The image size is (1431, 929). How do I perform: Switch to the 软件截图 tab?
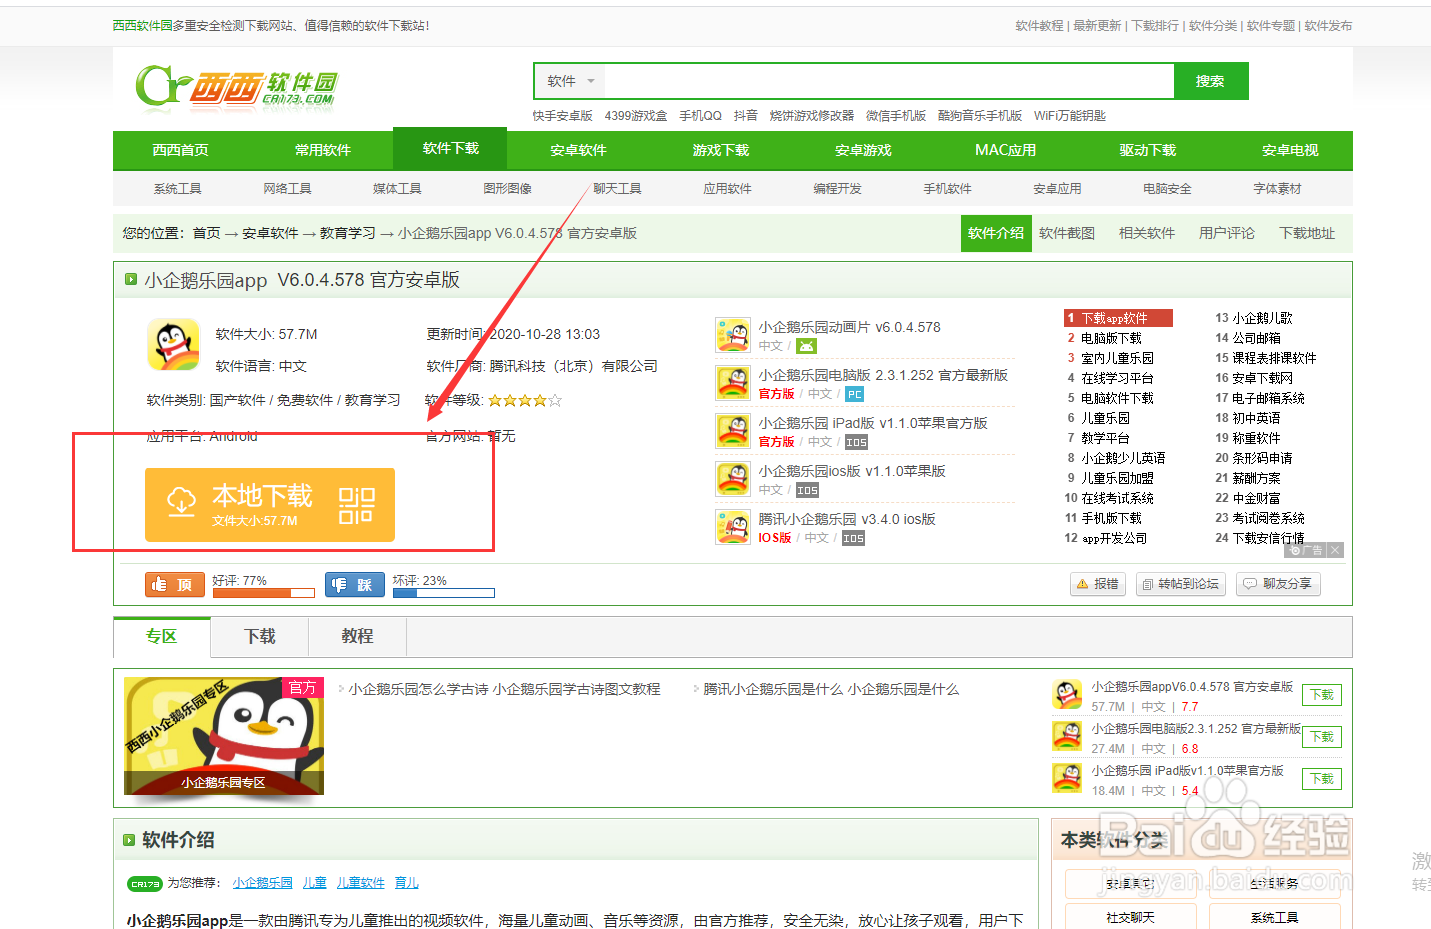1067,233
